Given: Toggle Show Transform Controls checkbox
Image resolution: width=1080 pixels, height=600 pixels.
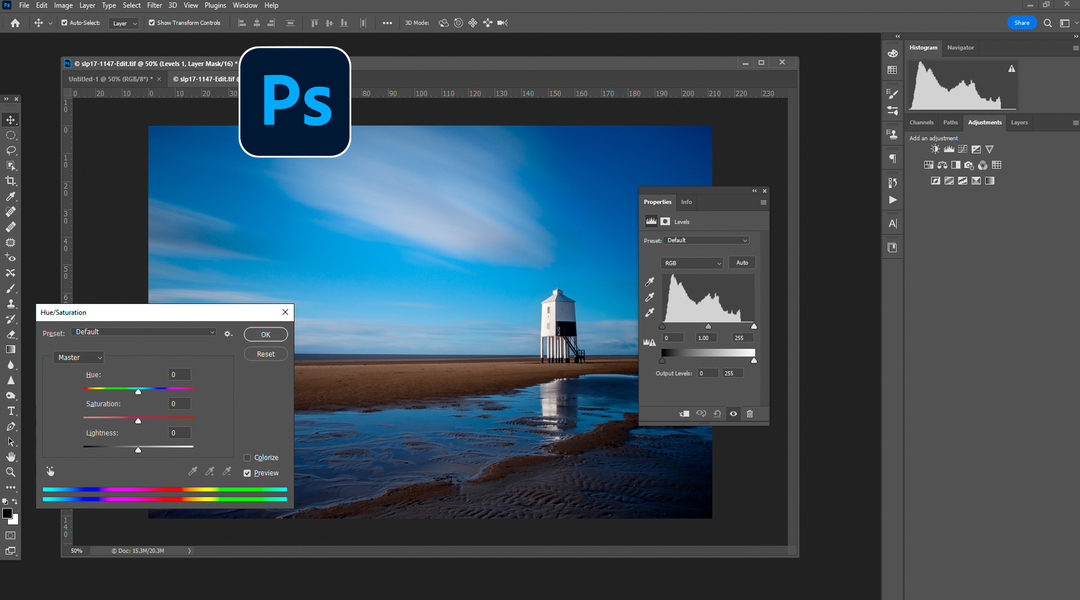Looking at the screenshot, I should 151,22.
